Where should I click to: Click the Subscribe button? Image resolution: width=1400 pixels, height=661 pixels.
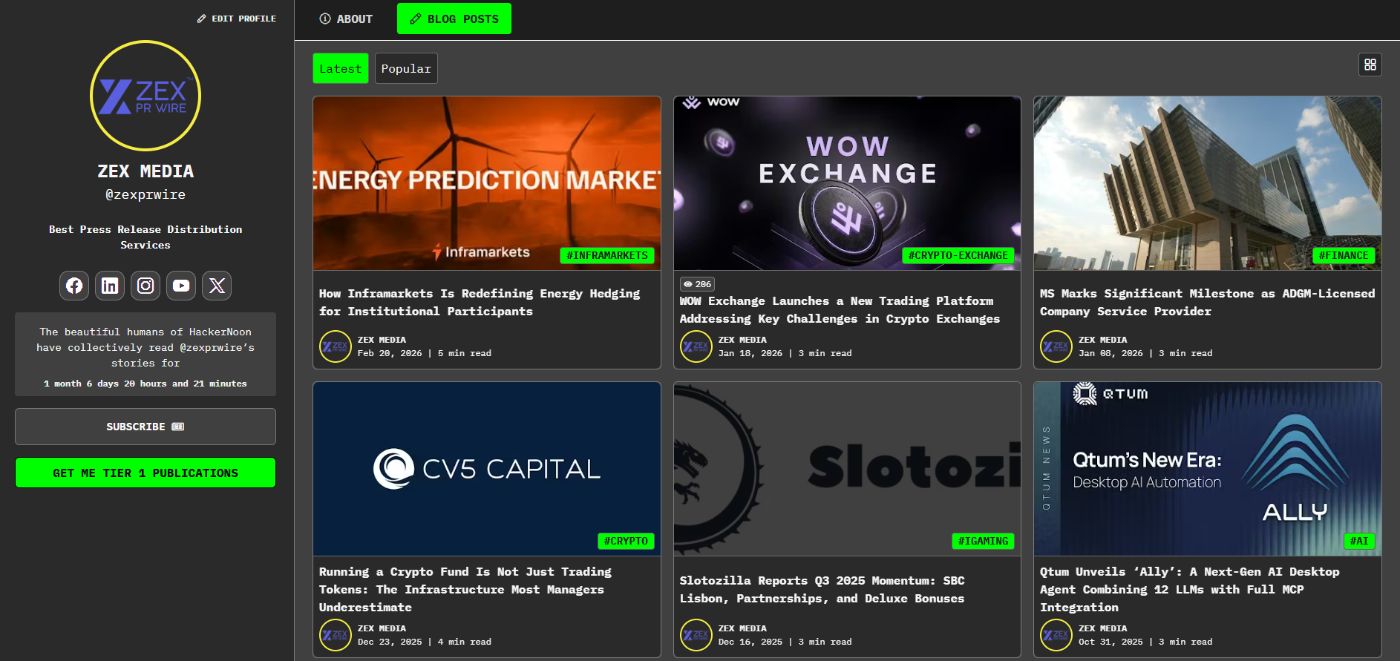tap(145, 427)
